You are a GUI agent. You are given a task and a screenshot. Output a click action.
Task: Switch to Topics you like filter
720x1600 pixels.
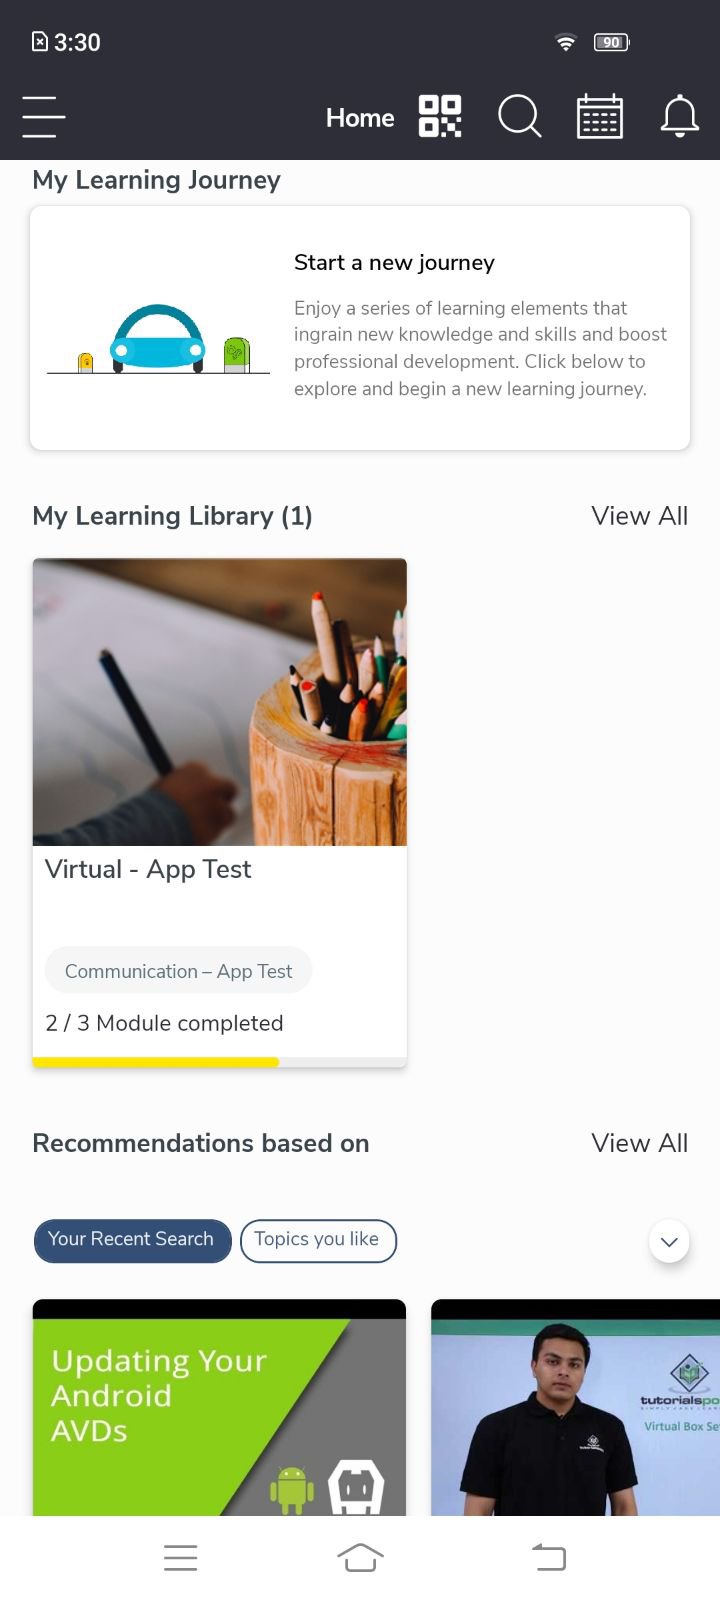click(317, 1240)
